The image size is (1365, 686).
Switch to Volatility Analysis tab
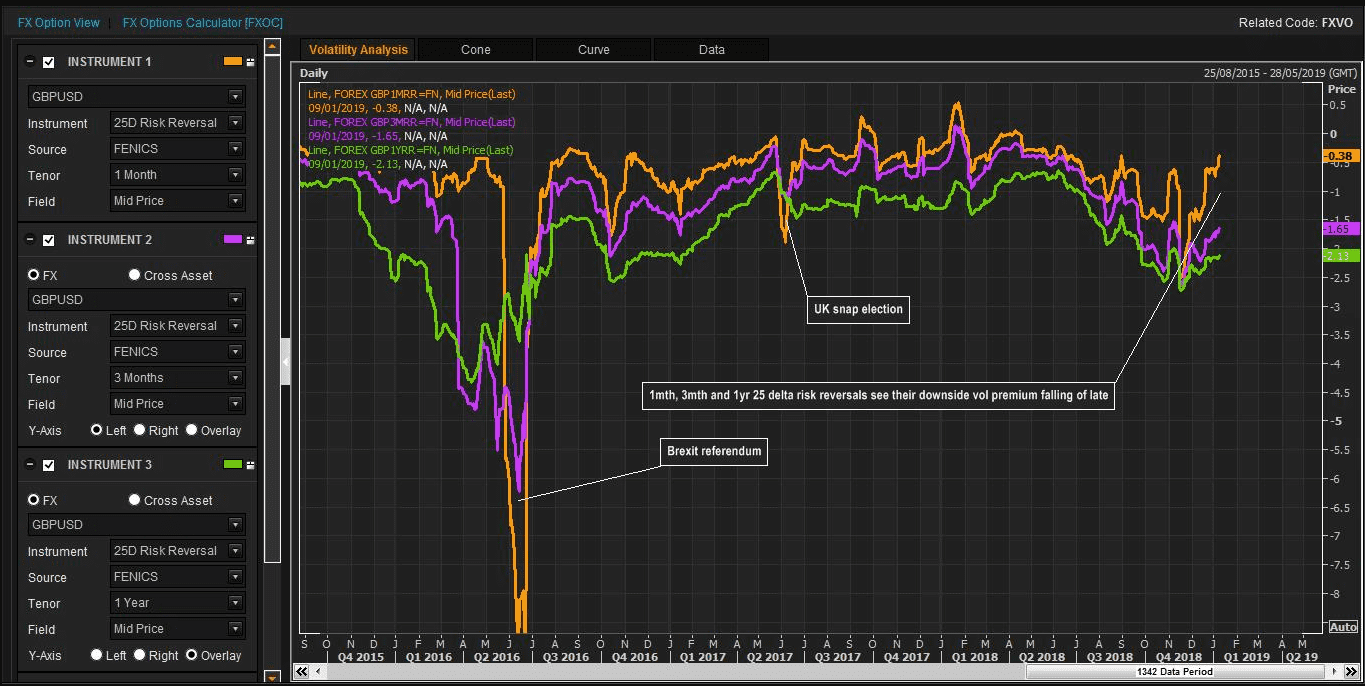[x=358, y=50]
